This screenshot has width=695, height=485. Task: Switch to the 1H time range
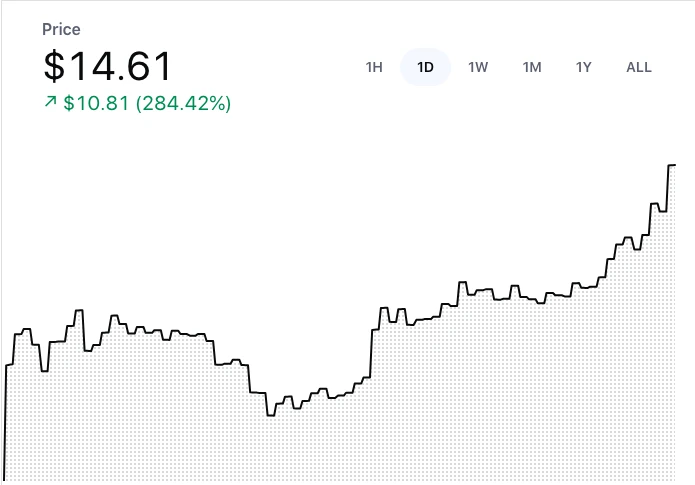[374, 67]
